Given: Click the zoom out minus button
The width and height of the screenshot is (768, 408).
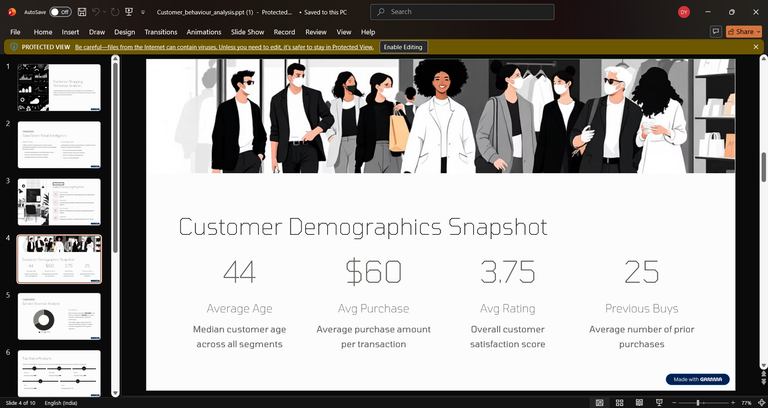Looking at the screenshot, I should click(675, 403).
